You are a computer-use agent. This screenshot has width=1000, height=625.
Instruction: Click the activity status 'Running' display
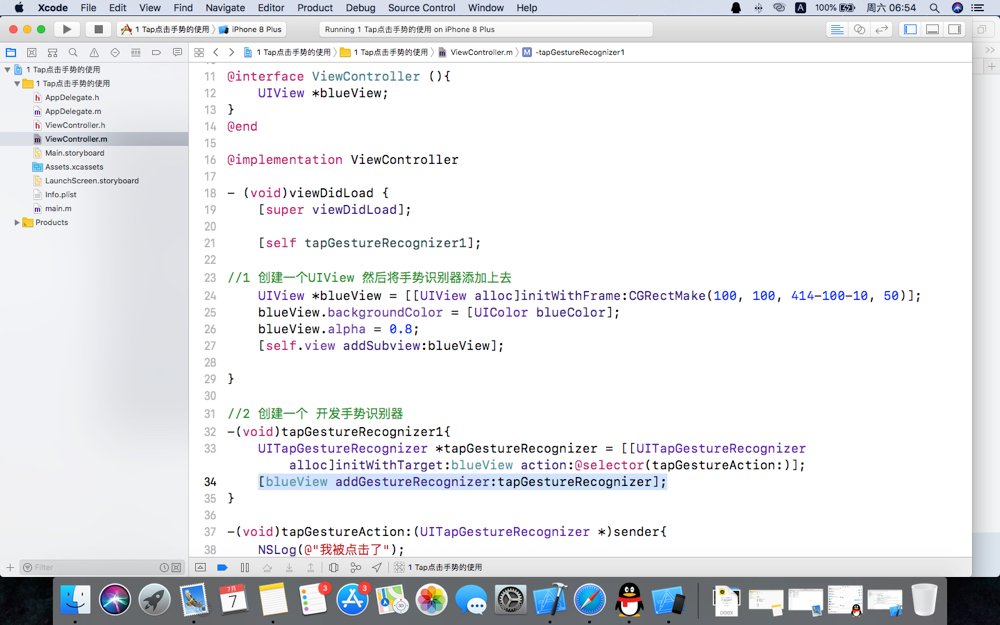(x=486, y=29)
